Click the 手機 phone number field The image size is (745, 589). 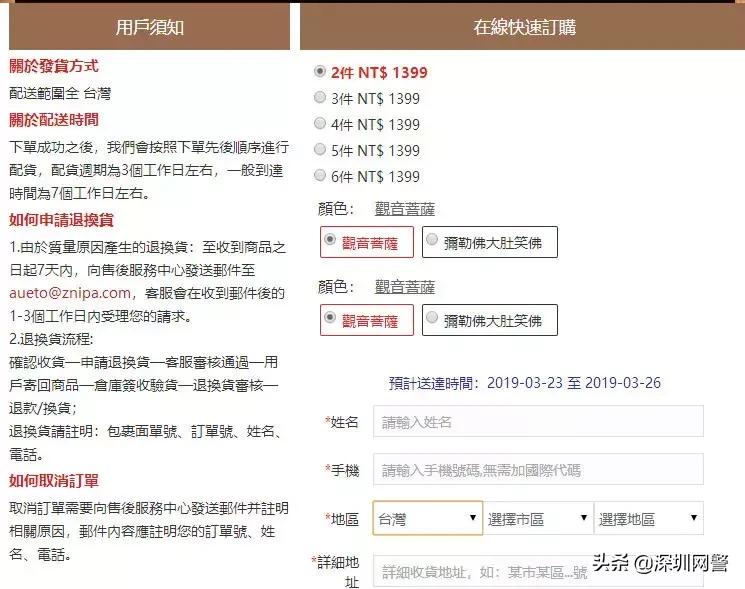(538, 469)
